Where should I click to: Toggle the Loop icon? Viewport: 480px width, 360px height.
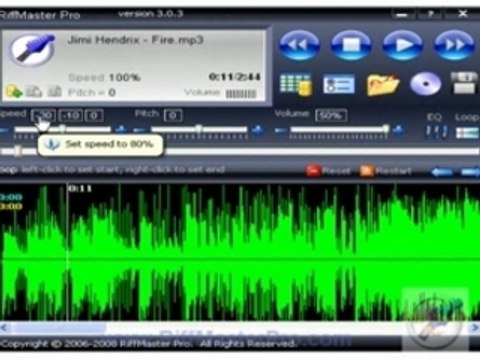(x=467, y=133)
